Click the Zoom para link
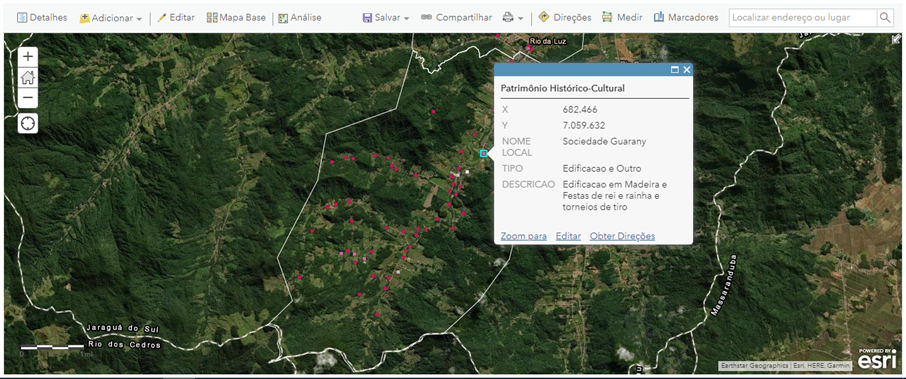This screenshot has width=906, height=379. [x=523, y=236]
